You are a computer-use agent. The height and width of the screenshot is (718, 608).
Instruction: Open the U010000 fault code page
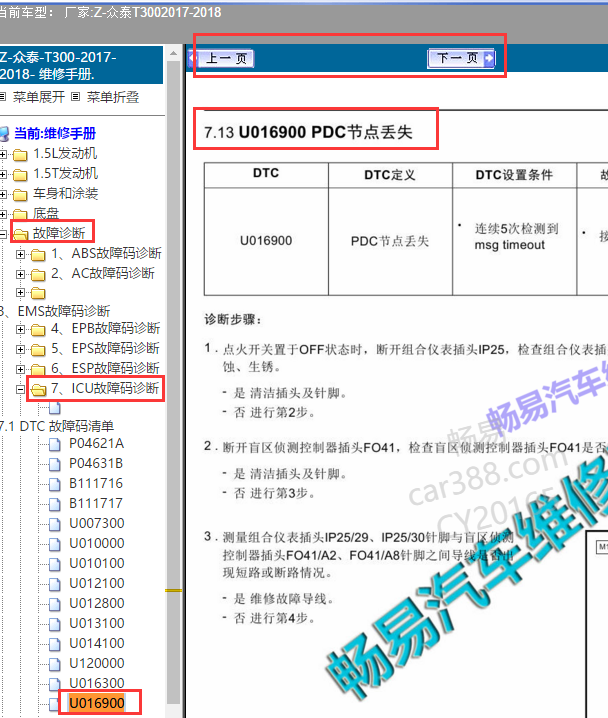click(x=97, y=544)
